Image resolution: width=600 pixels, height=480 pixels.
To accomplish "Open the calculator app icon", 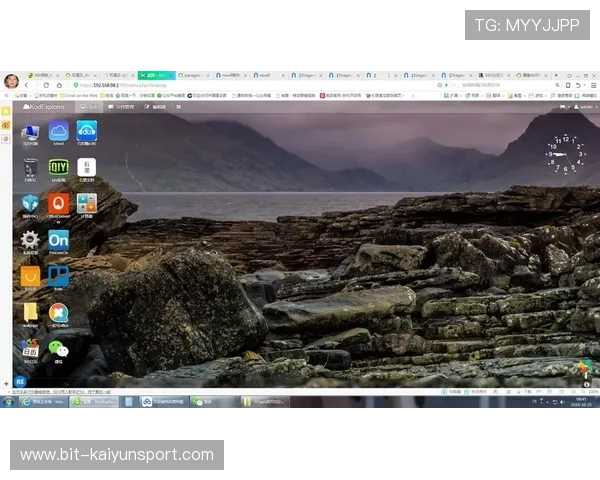I will pyautogui.click(x=87, y=204).
